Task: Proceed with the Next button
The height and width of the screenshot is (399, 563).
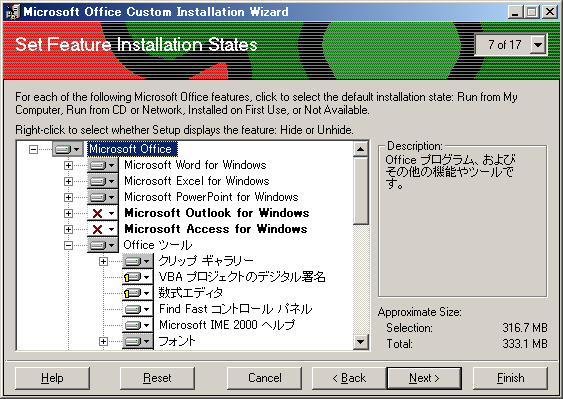Action: click(x=424, y=378)
